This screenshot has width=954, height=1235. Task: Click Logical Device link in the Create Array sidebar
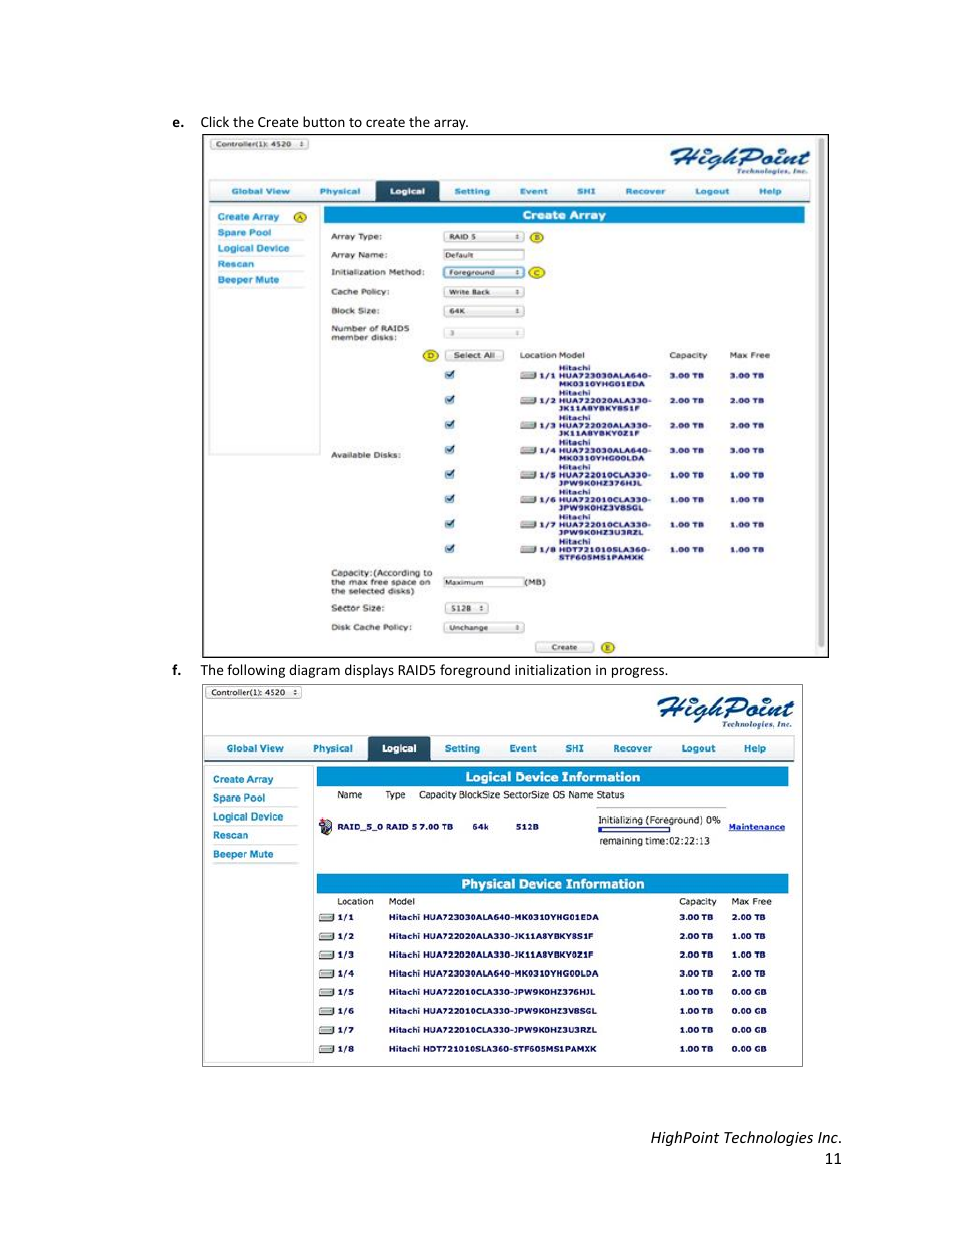(x=253, y=249)
